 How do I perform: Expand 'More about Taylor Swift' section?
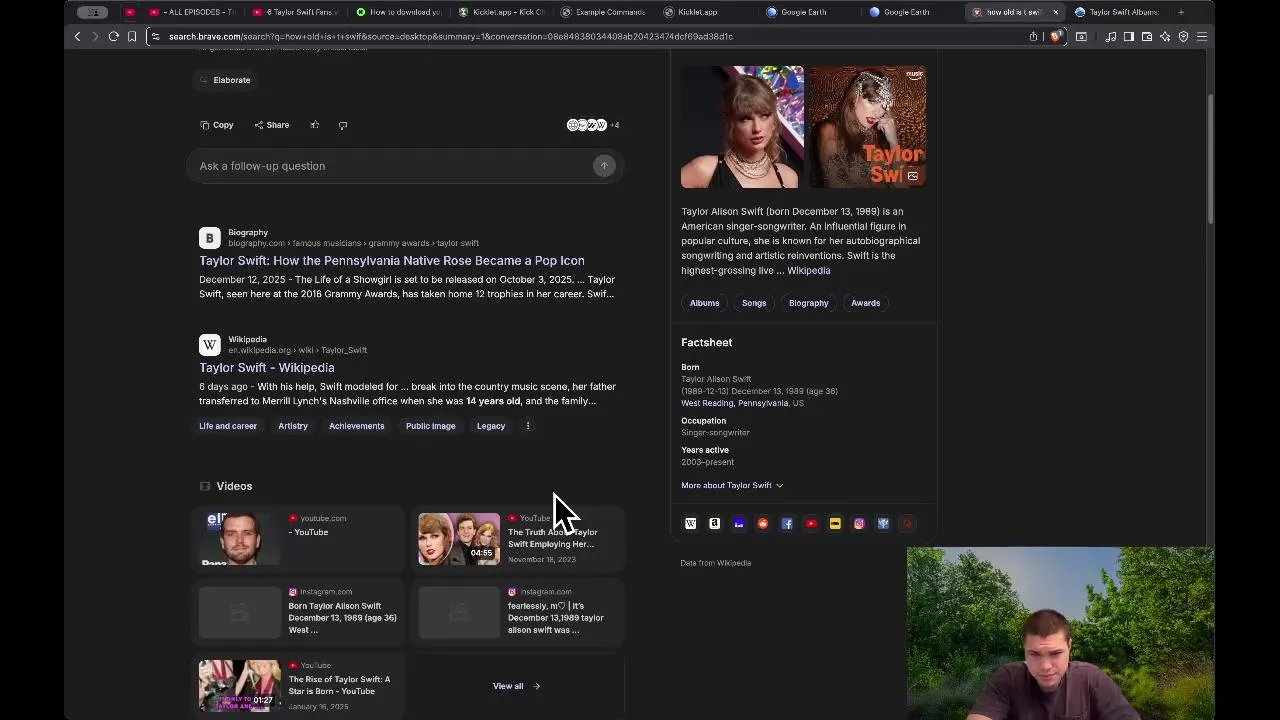pos(732,485)
